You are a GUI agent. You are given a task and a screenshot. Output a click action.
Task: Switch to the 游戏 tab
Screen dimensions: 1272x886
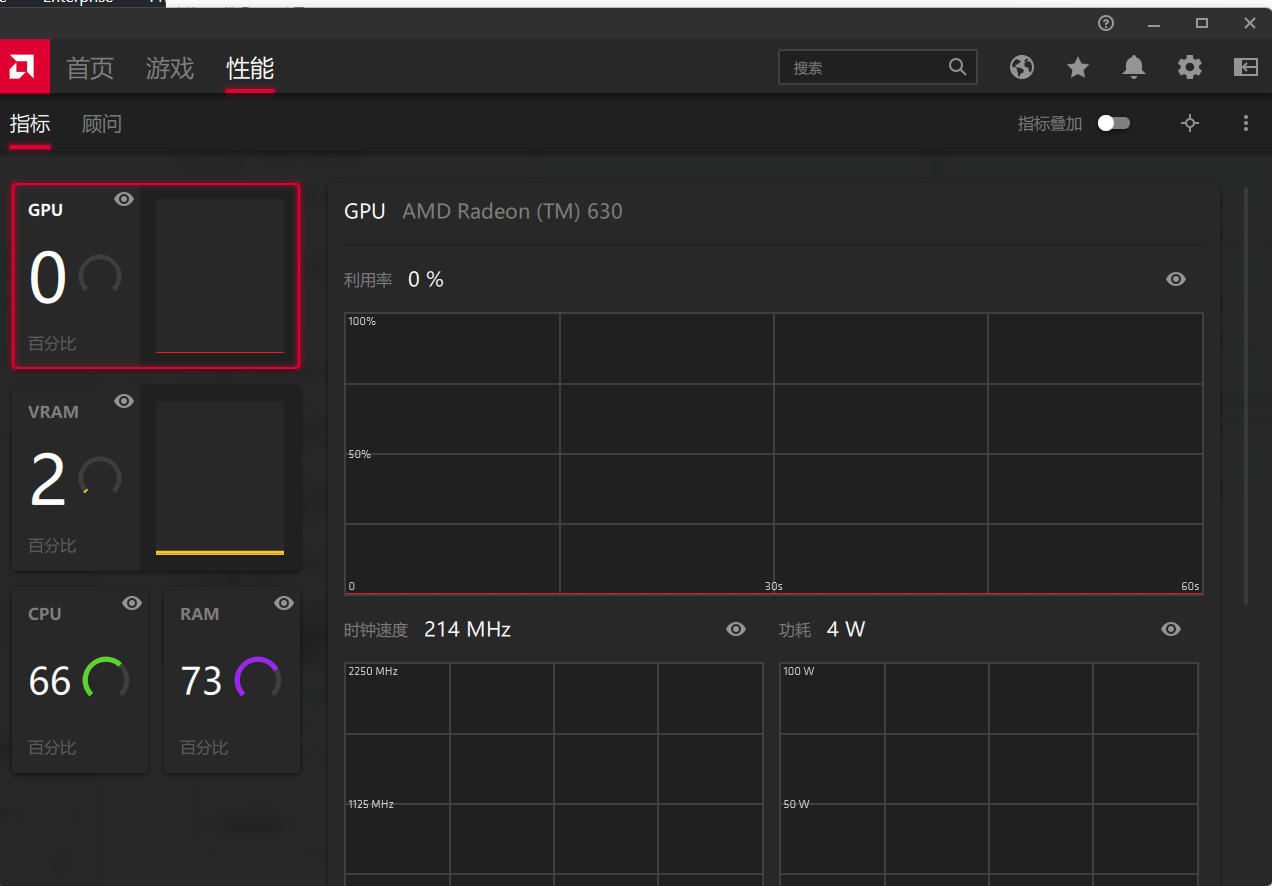coord(170,68)
